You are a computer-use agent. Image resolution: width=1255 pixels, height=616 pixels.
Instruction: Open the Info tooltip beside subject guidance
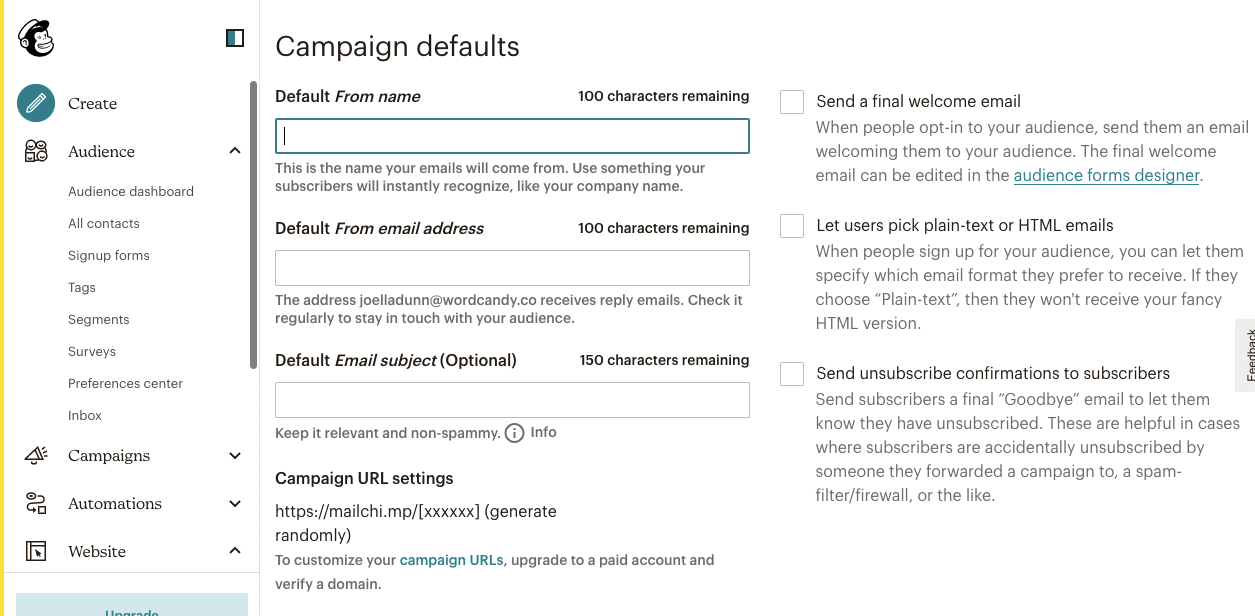(x=514, y=432)
